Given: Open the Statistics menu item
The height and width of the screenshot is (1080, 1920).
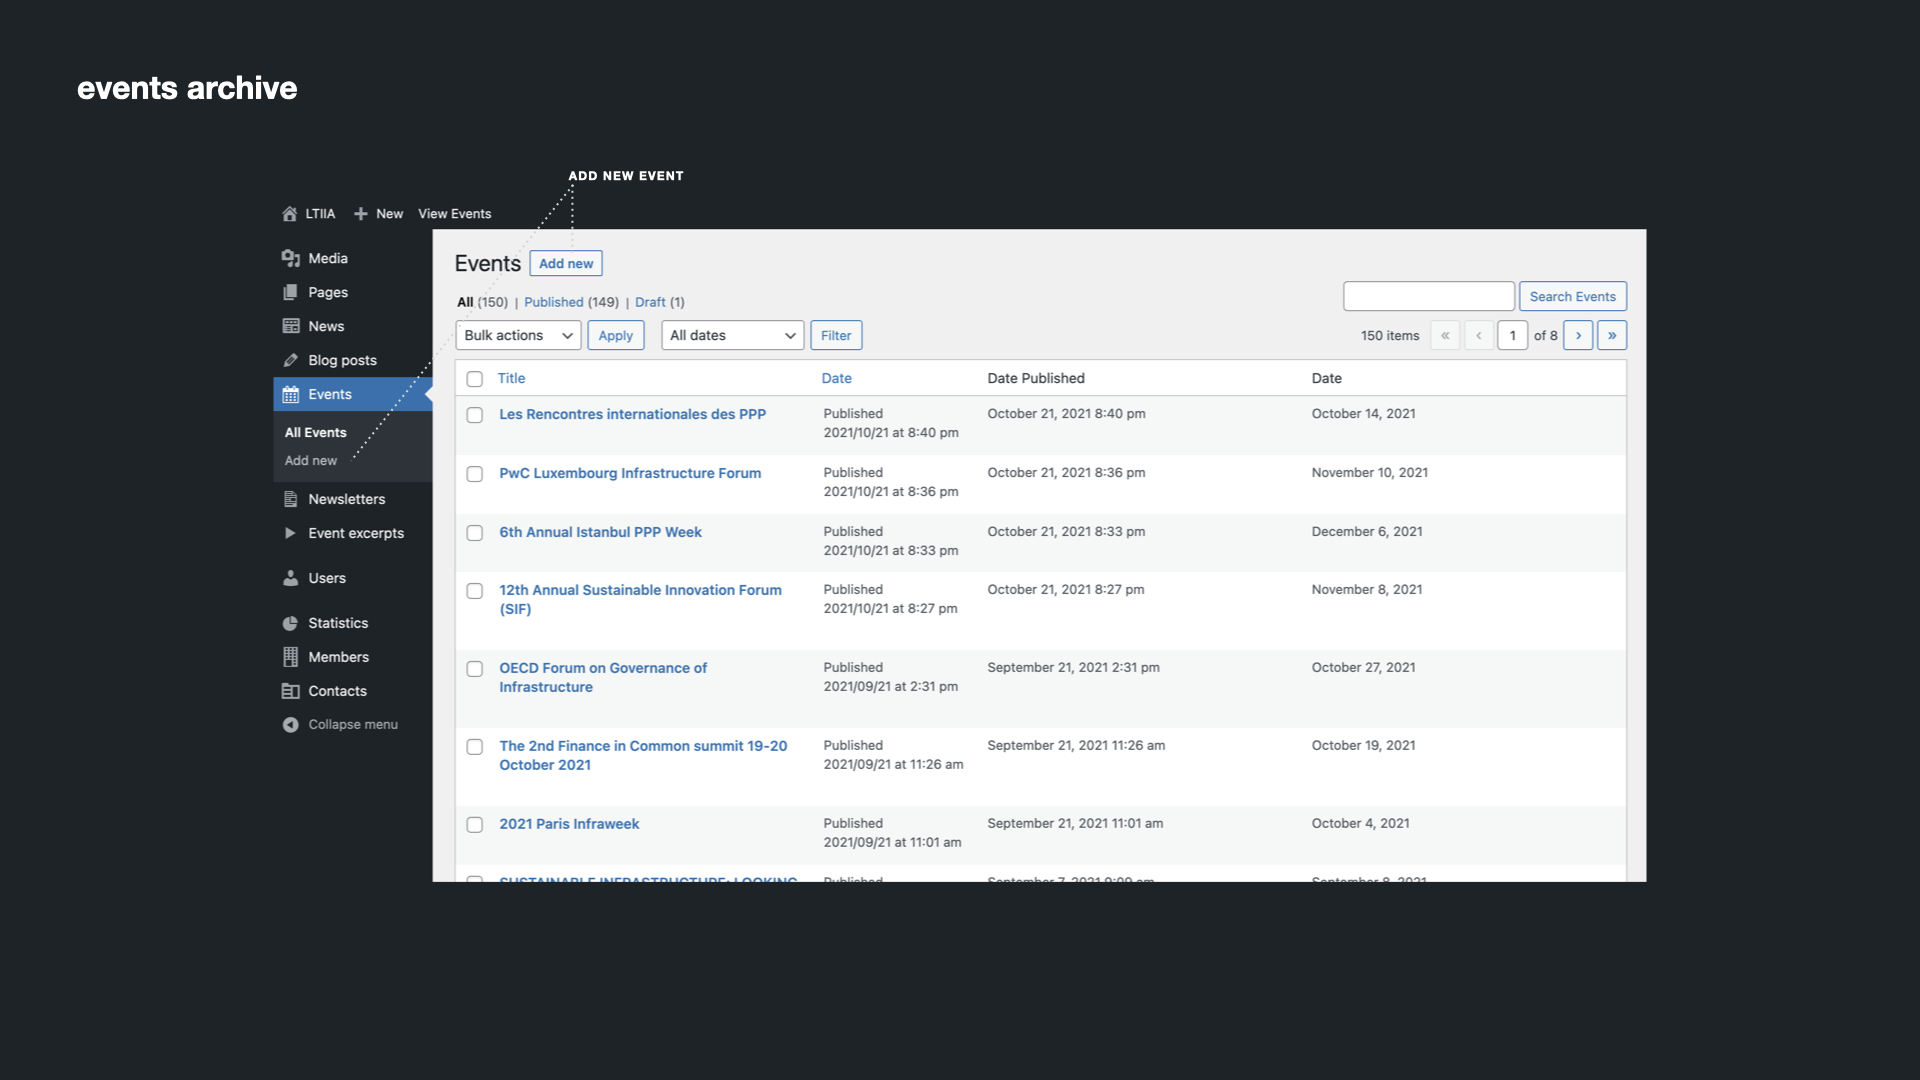Looking at the screenshot, I should click(338, 623).
